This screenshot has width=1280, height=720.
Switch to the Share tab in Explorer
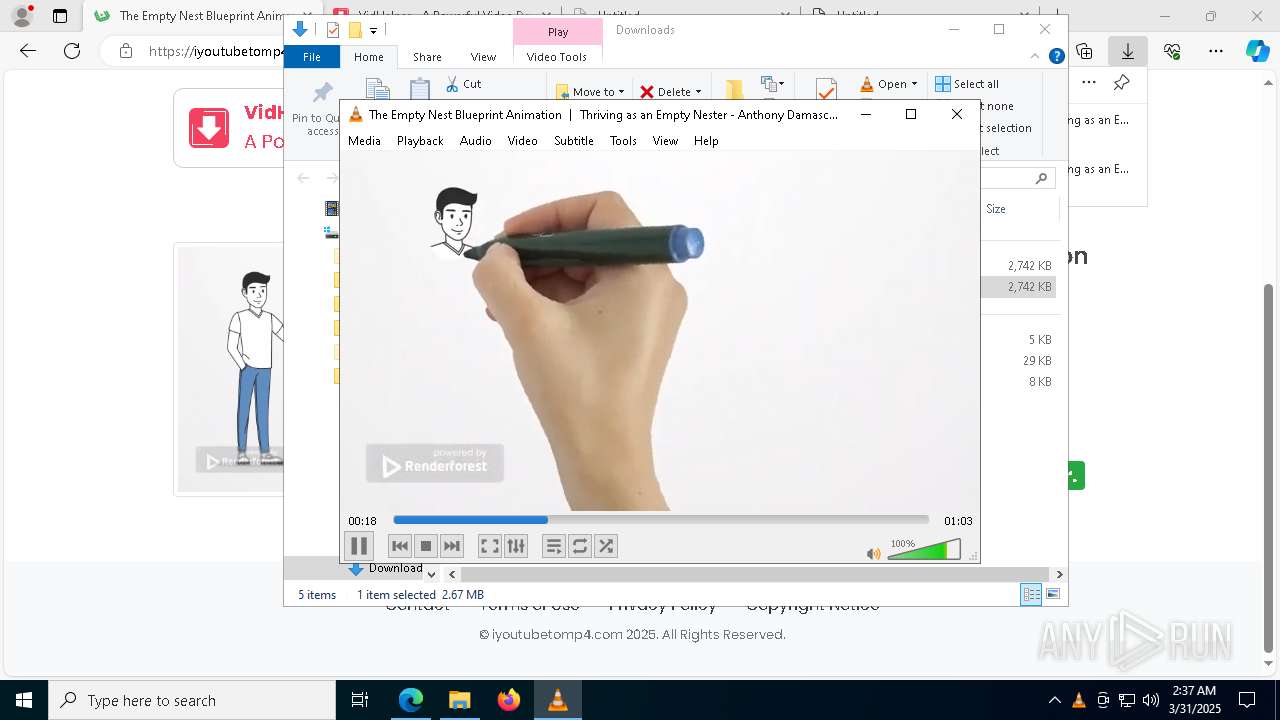coord(427,57)
